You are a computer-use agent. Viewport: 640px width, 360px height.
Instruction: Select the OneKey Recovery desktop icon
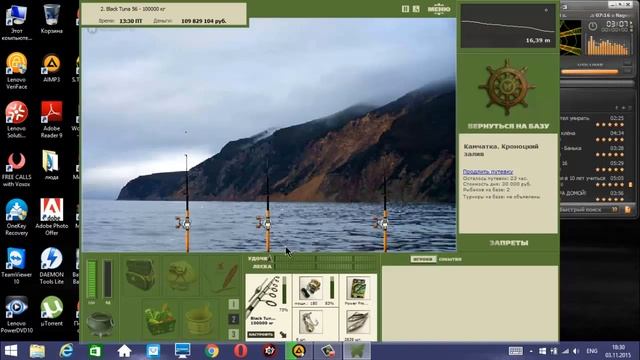tap(16, 218)
